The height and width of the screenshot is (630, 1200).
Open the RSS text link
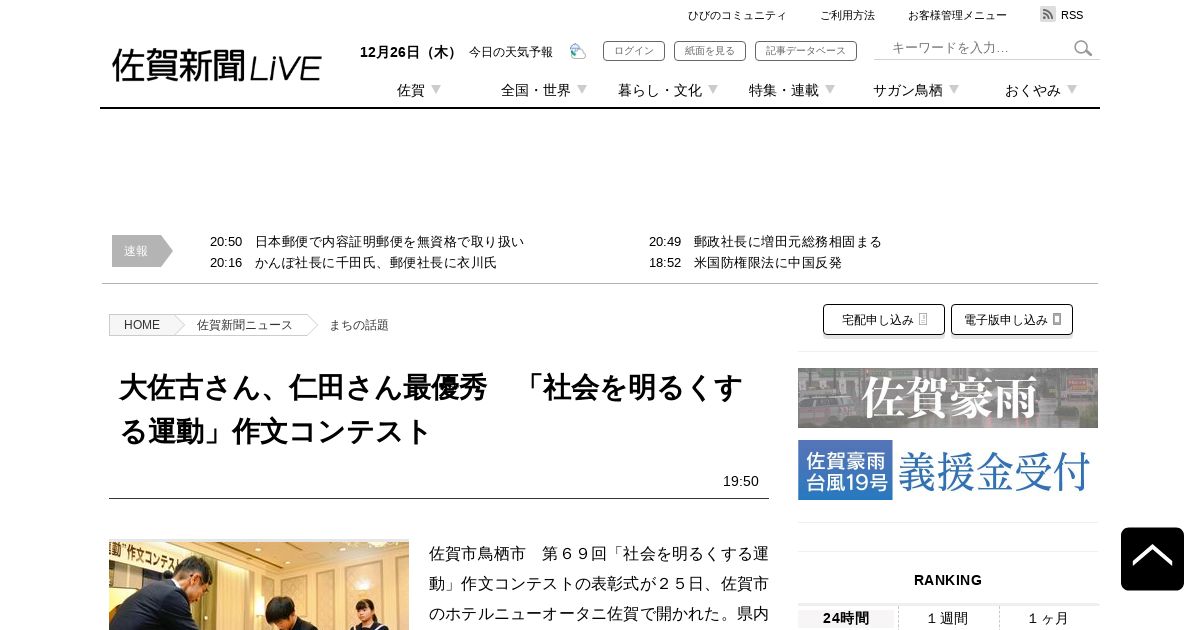tap(1072, 15)
